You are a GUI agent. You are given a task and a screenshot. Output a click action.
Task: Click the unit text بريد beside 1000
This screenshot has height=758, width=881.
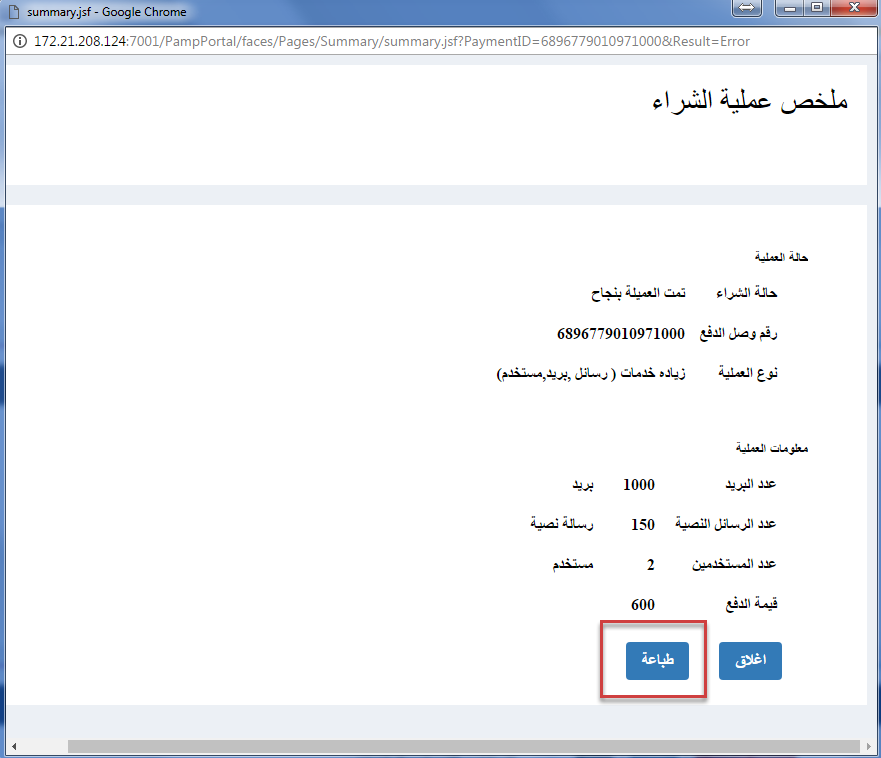[x=583, y=484]
